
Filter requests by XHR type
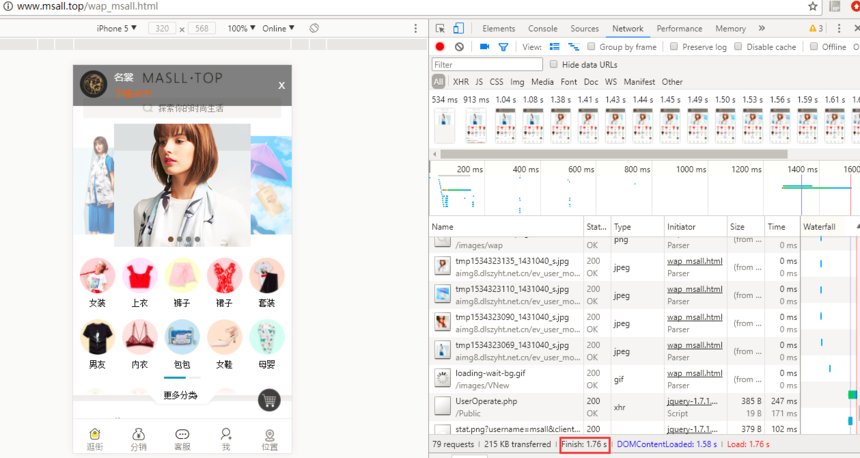[460, 82]
